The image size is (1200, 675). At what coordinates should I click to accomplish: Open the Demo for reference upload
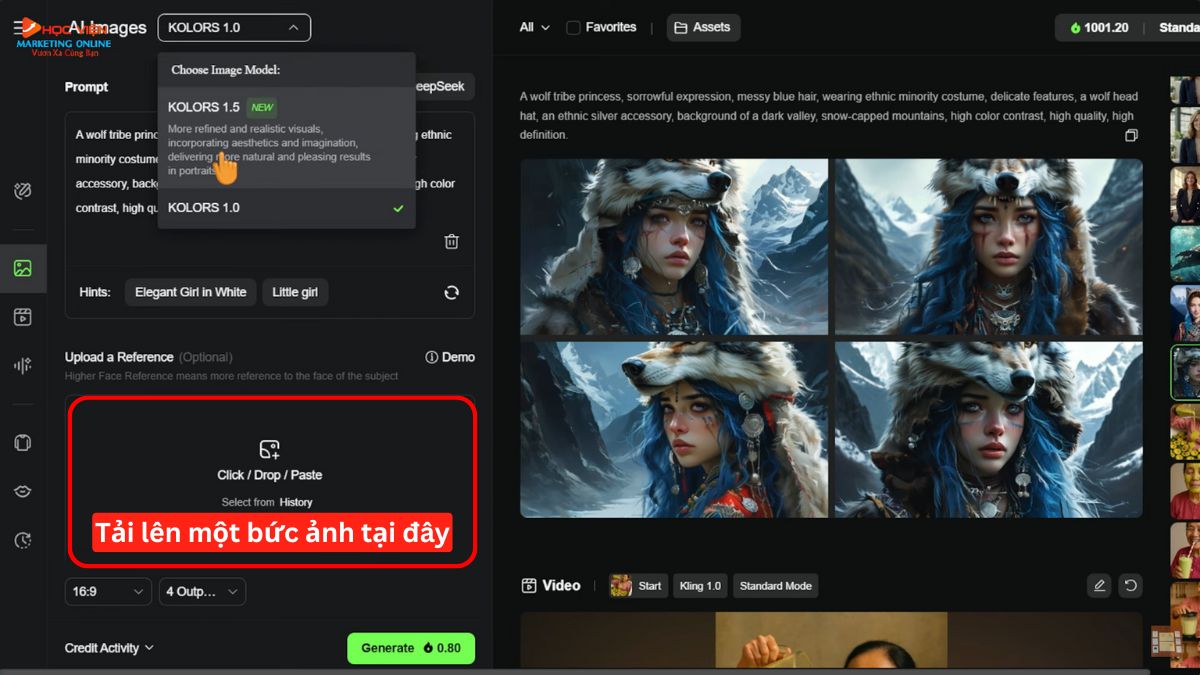point(450,357)
